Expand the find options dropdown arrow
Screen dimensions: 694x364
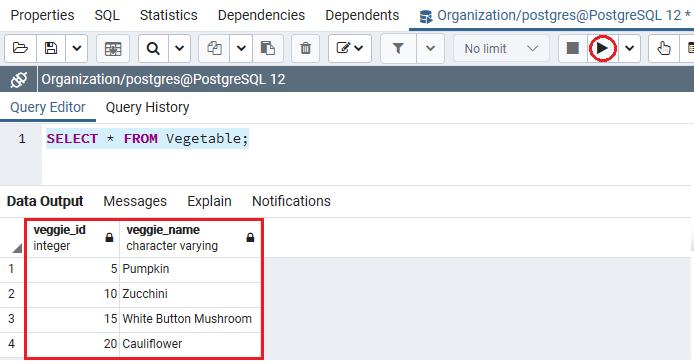tap(179, 48)
